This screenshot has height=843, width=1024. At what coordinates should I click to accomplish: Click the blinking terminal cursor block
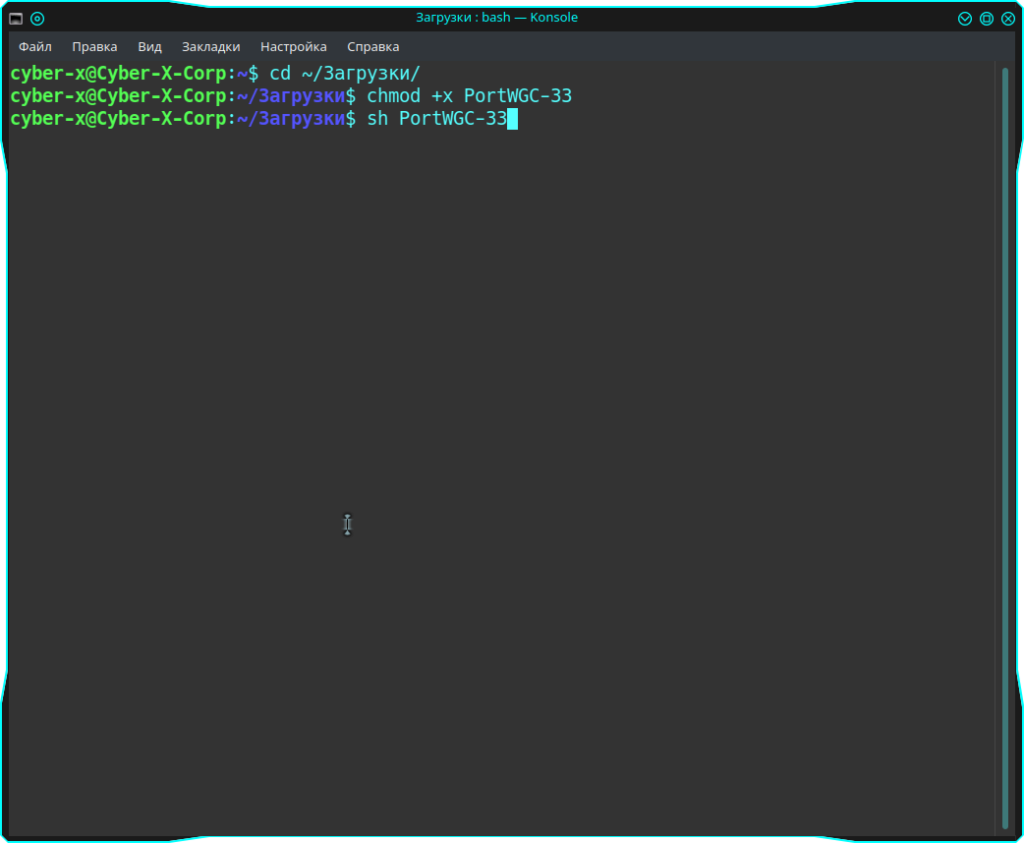pos(513,119)
